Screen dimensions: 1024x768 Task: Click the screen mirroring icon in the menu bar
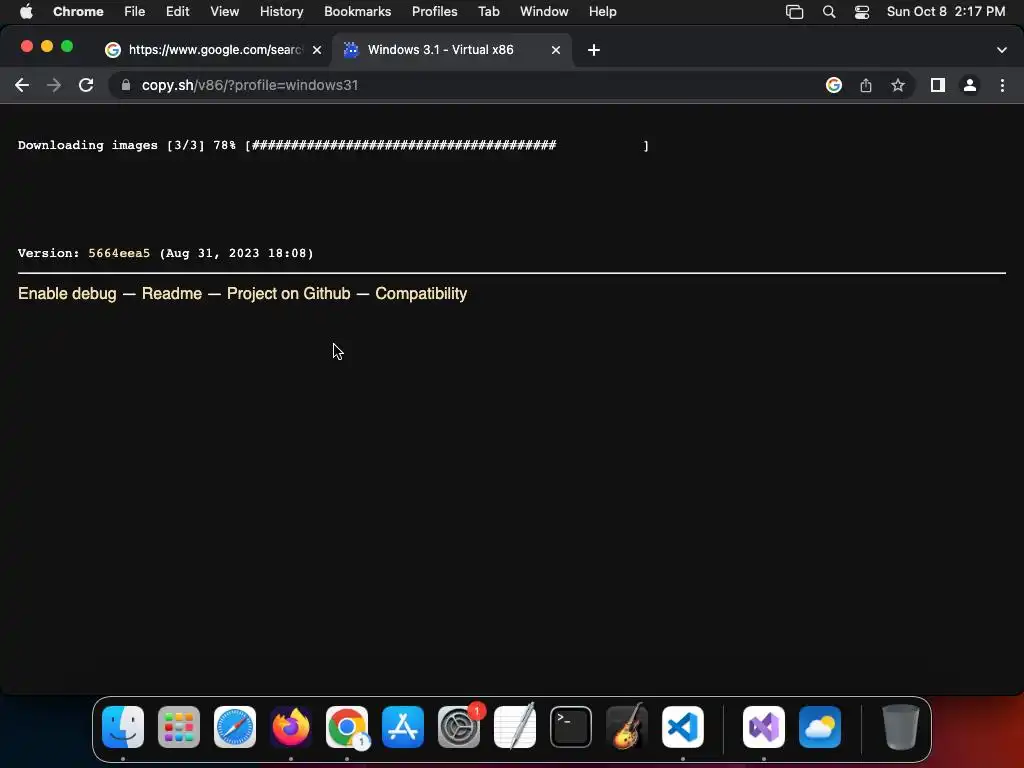click(794, 12)
